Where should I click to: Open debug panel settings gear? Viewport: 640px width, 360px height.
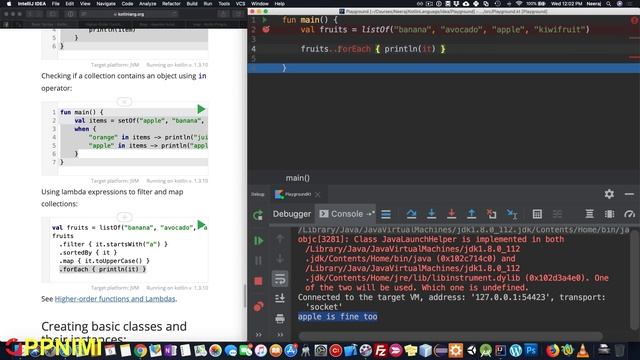click(x=609, y=194)
